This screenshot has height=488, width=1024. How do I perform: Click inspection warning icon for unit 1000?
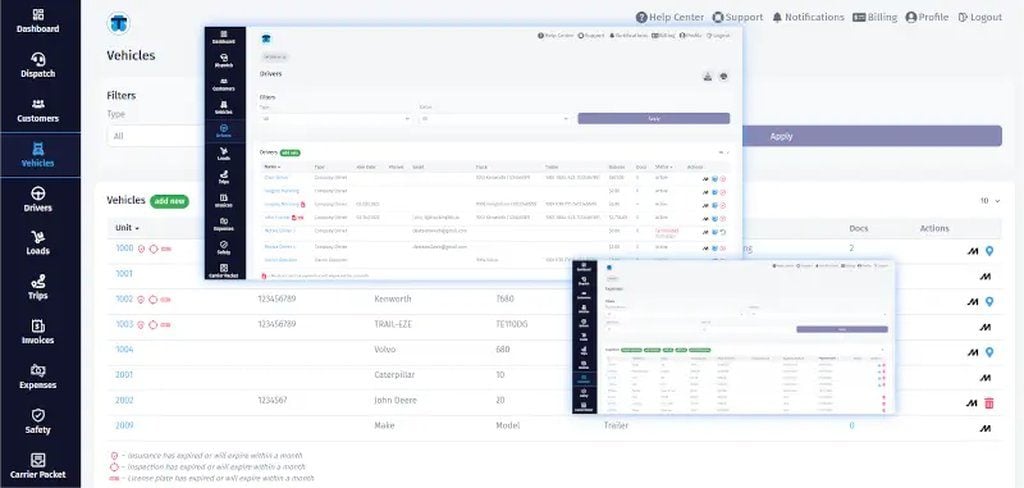tap(153, 249)
